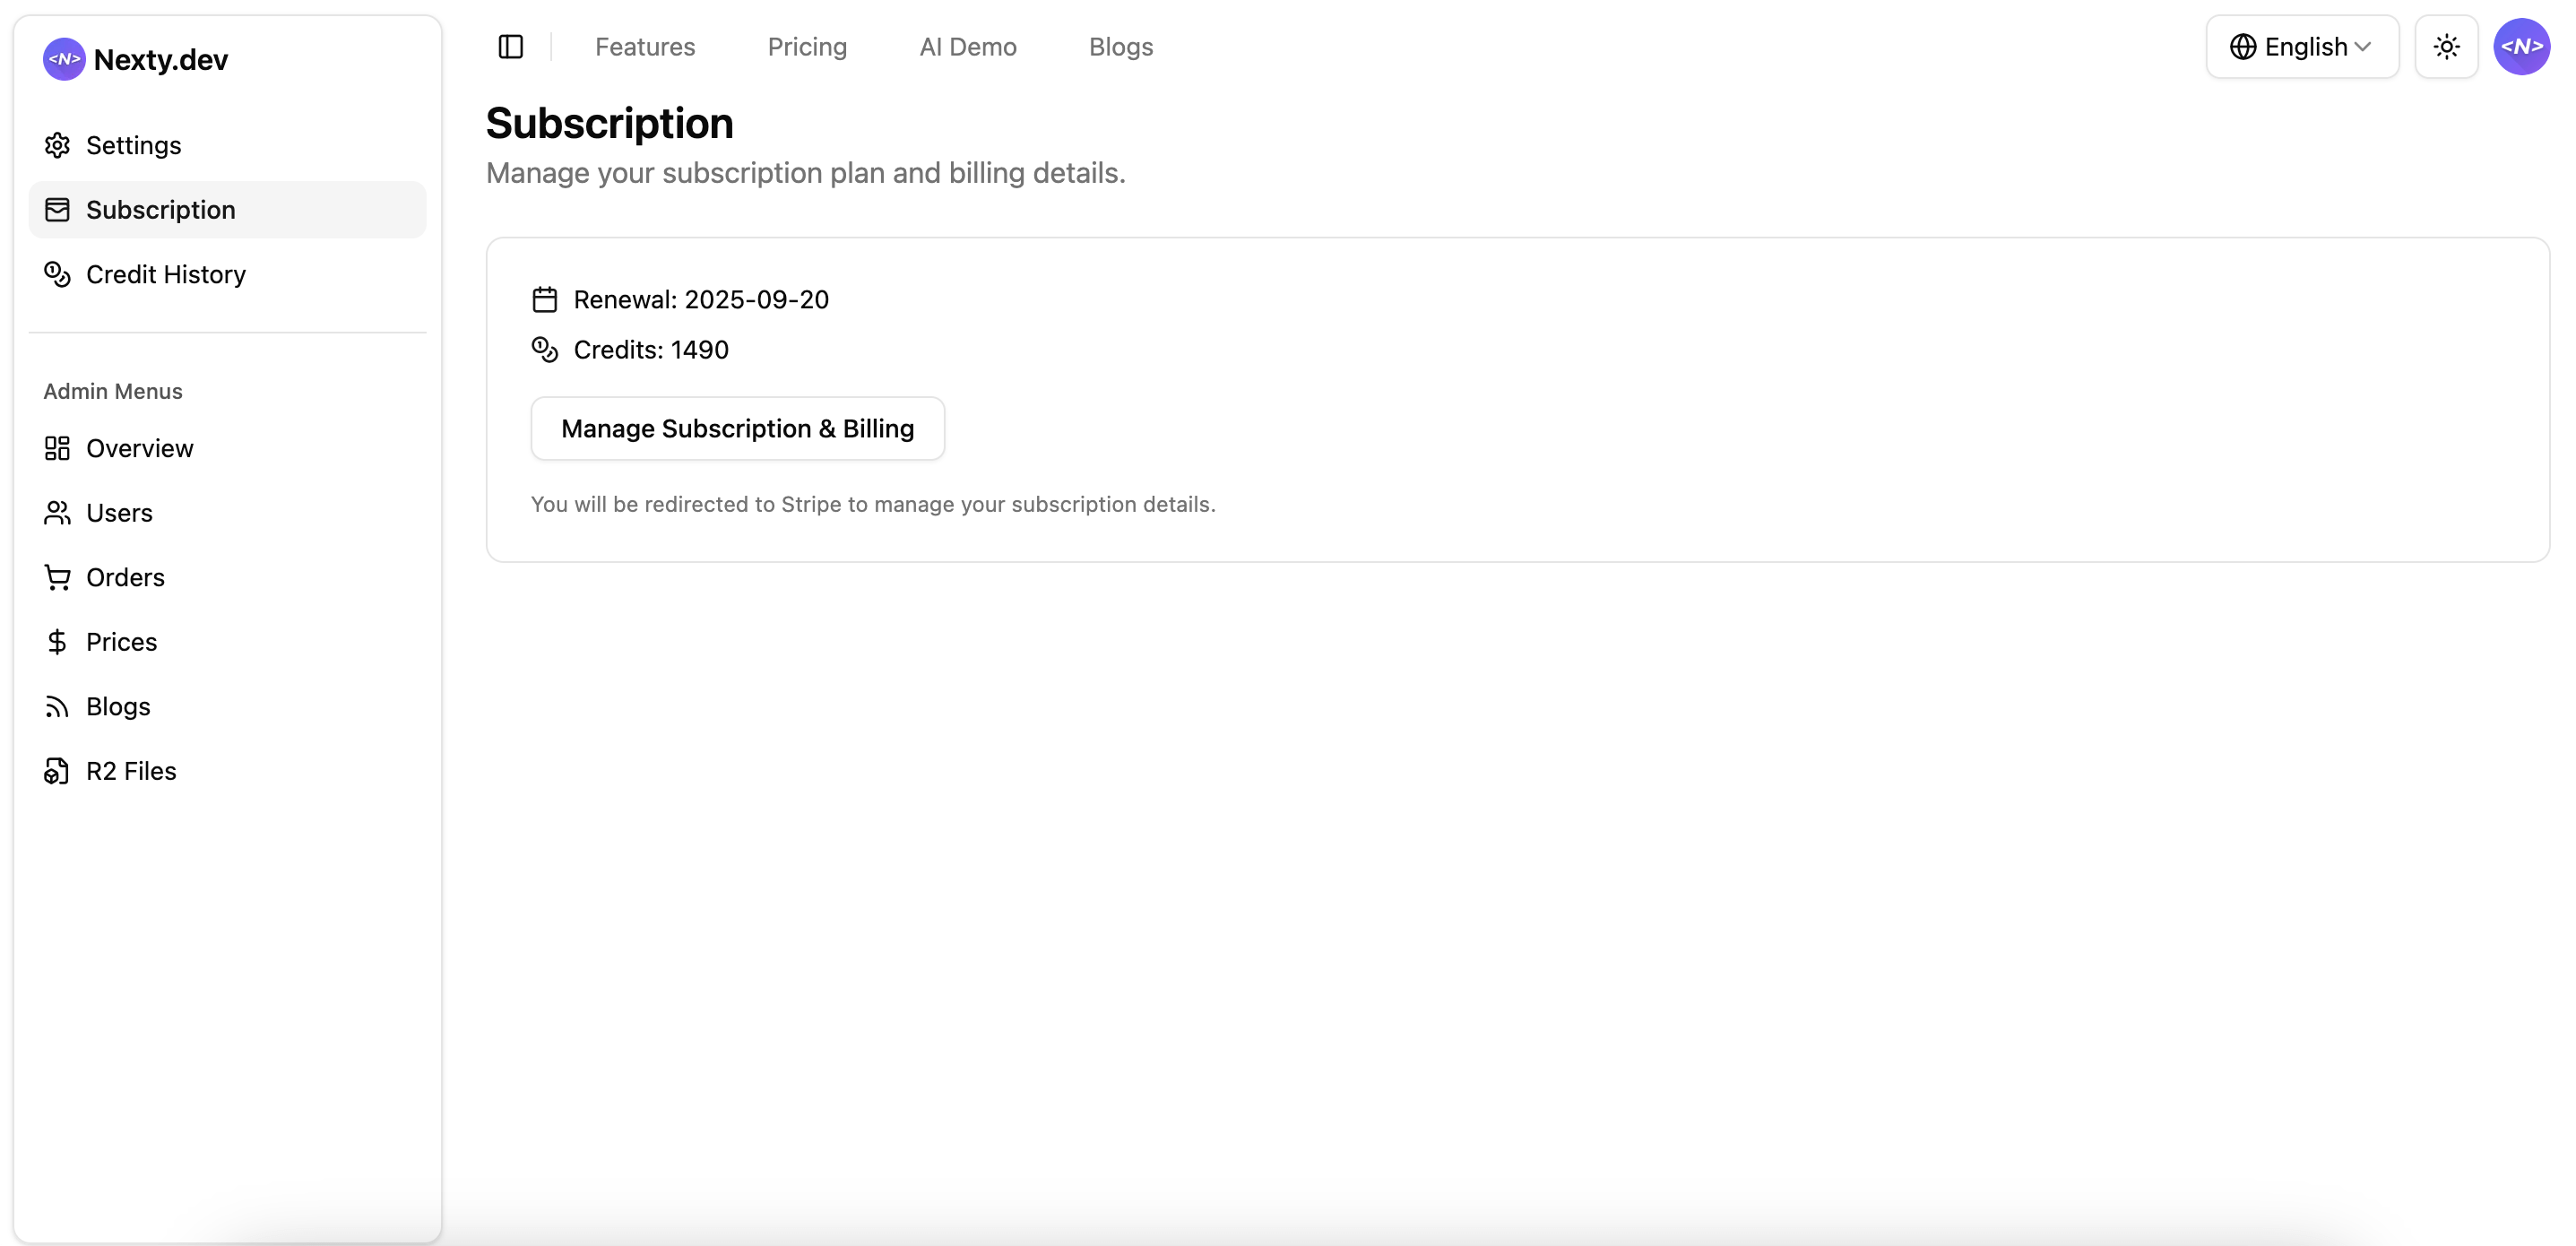Switch to the Pricing page
Viewport: 2576px width, 1246px height.
click(807, 46)
